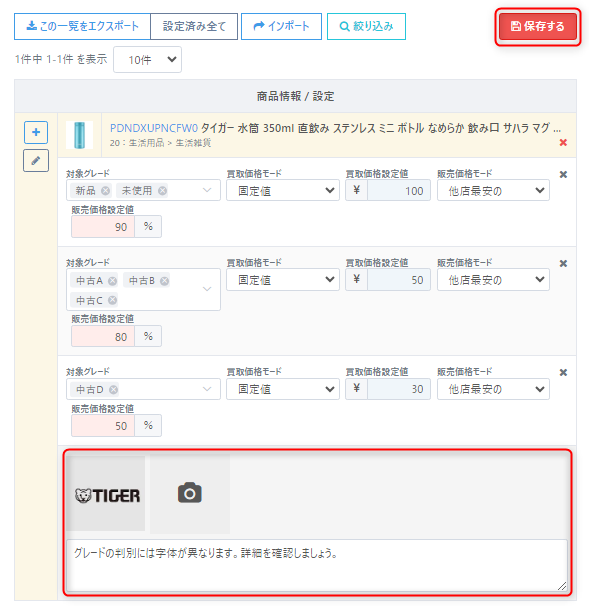Image resolution: width=589 pixels, height=606 pixels.
Task: Open product link PDNDXUPNCFW0
Action: (x=154, y=128)
